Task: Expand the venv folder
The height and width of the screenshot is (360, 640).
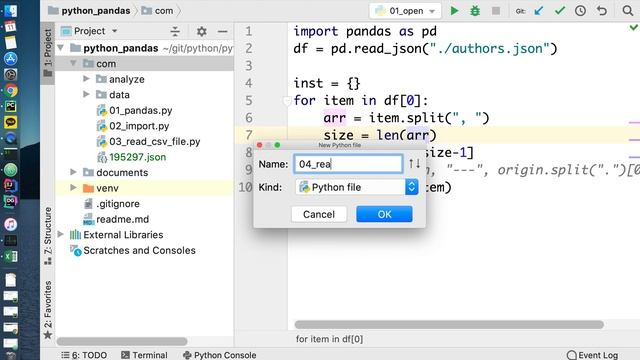Action: [x=73, y=187]
